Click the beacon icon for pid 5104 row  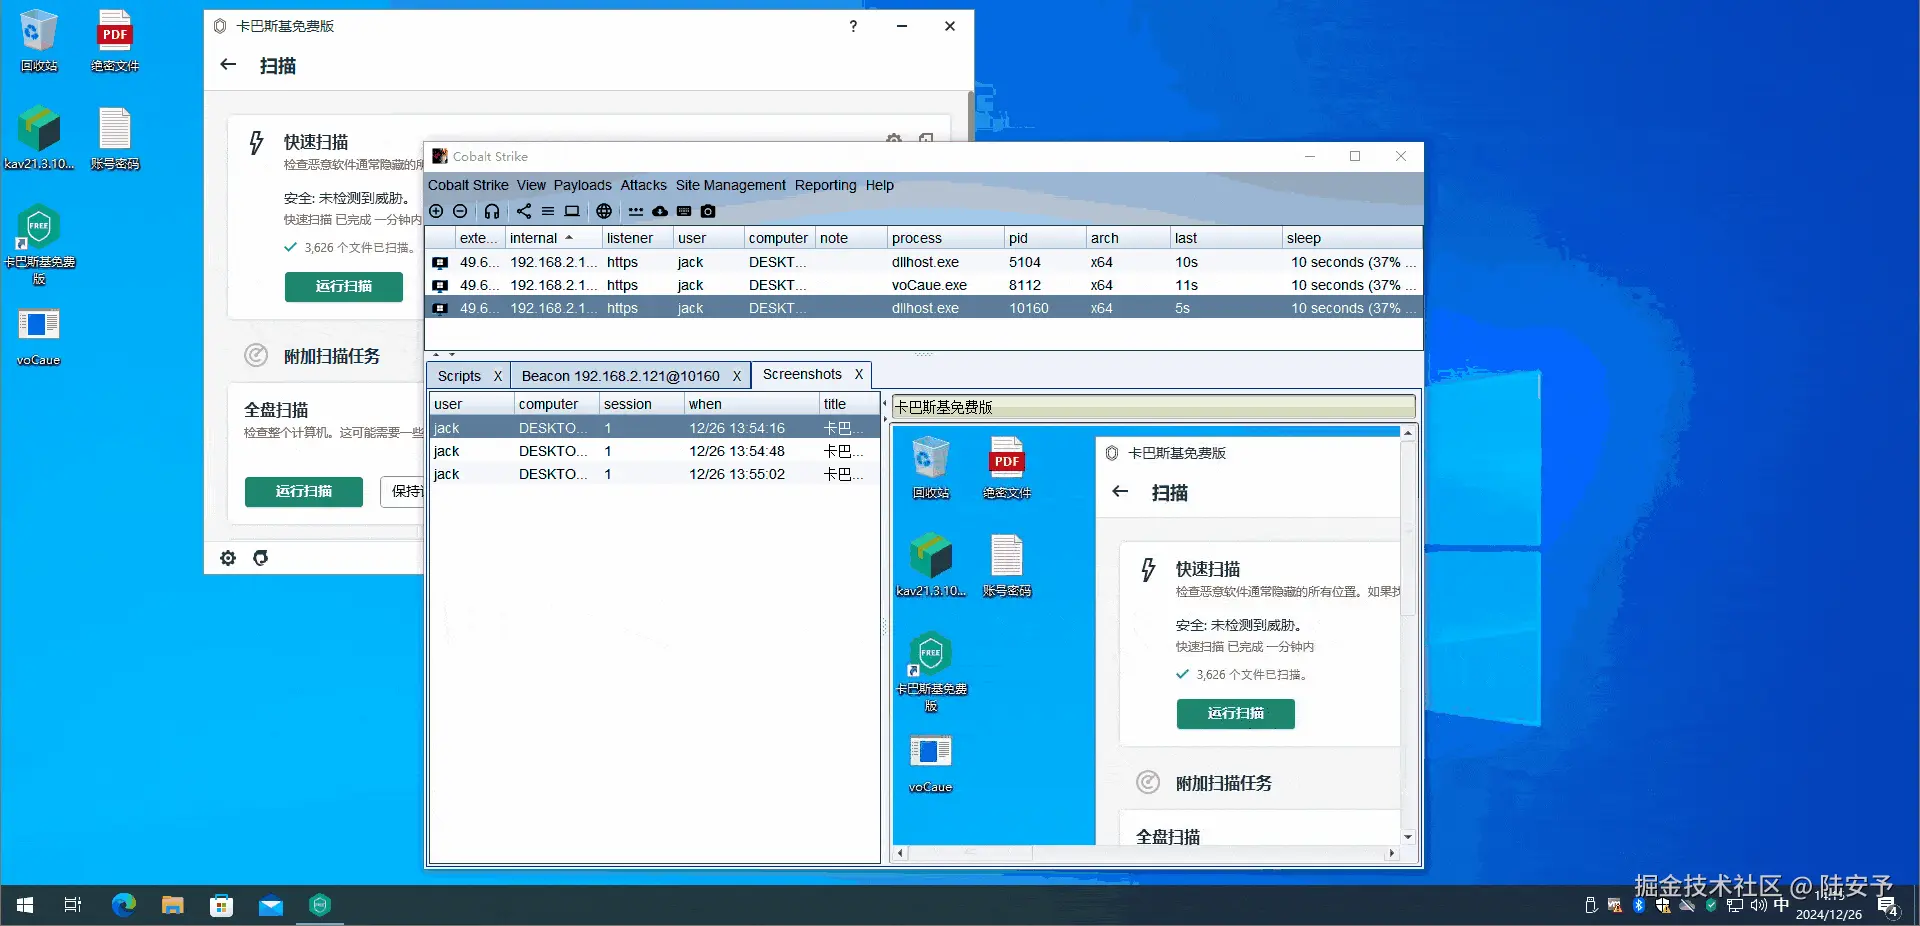click(x=439, y=263)
